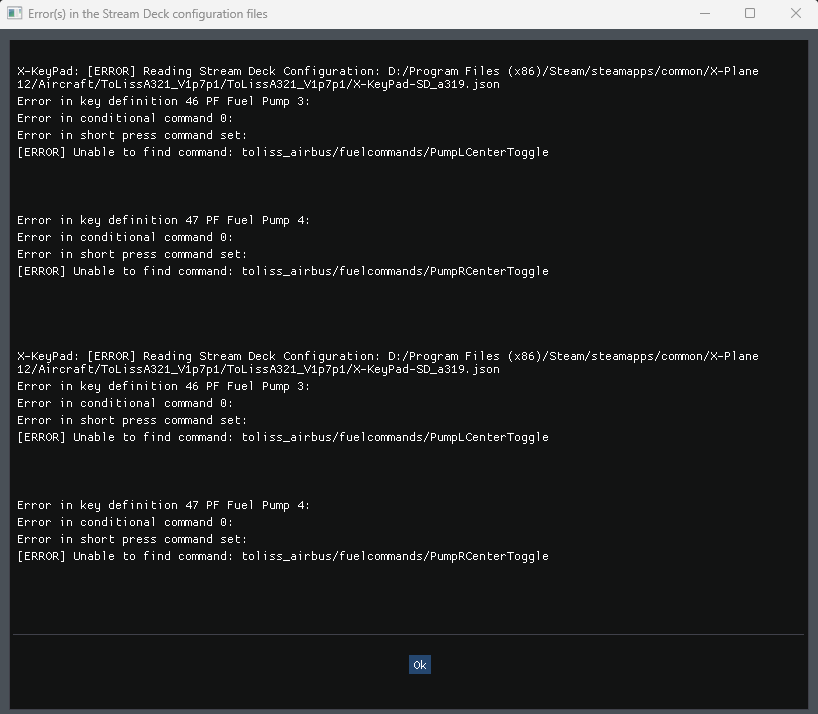The width and height of the screenshot is (818, 714).
Task: Minimize the error dialog window
Action: tap(705, 14)
